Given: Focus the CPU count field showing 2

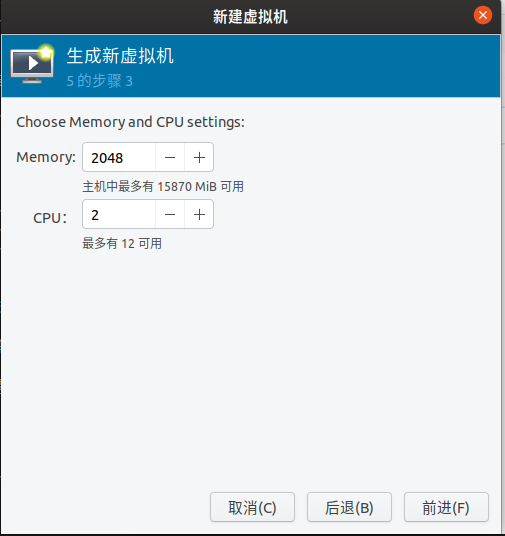Looking at the screenshot, I should click(119, 214).
